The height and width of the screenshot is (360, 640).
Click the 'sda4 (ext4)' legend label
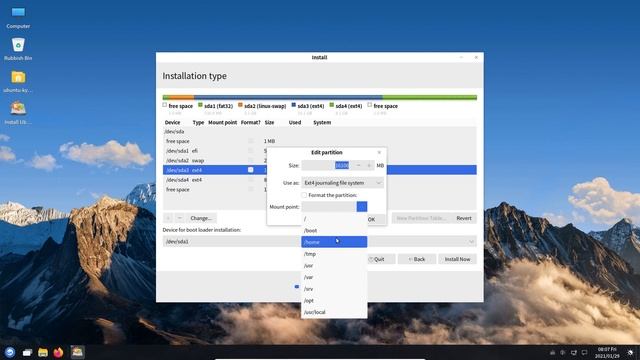[349, 106]
